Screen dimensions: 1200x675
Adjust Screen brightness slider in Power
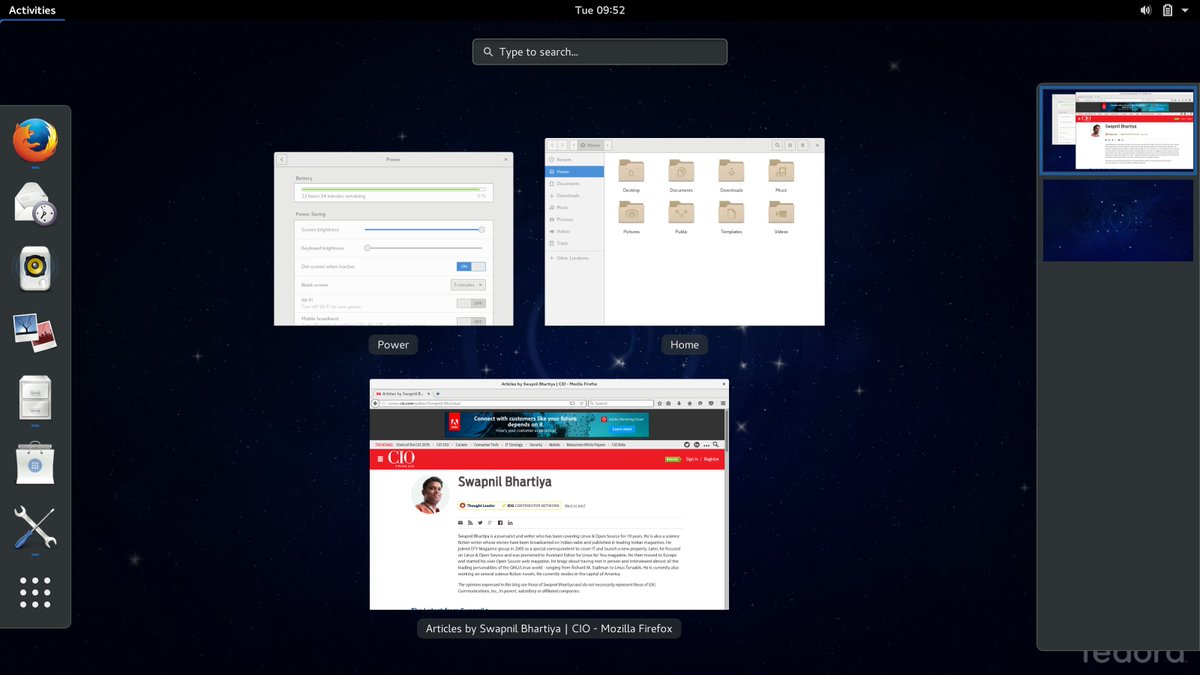point(424,229)
